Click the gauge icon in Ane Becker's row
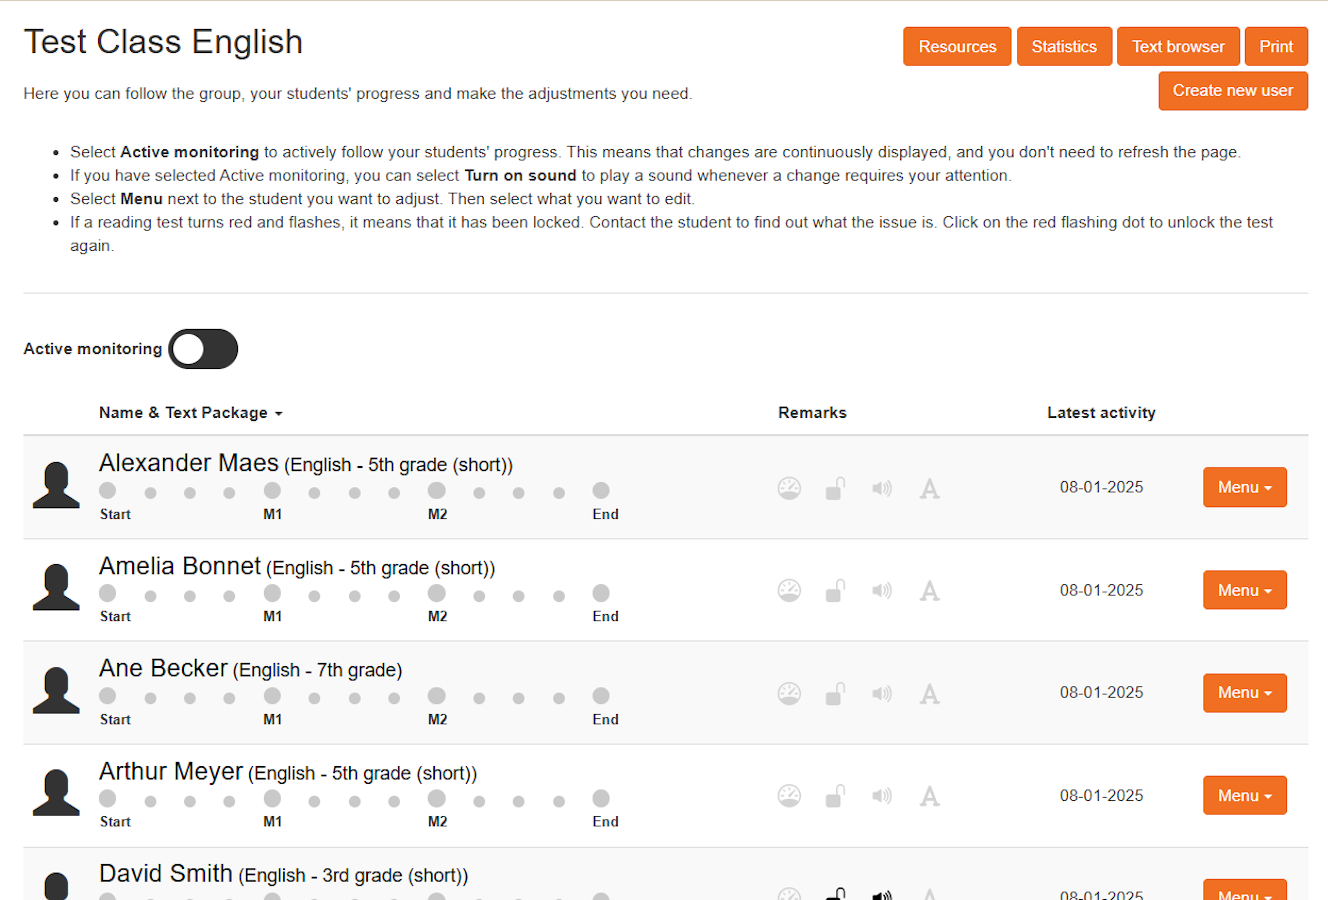 pyautogui.click(x=789, y=694)
